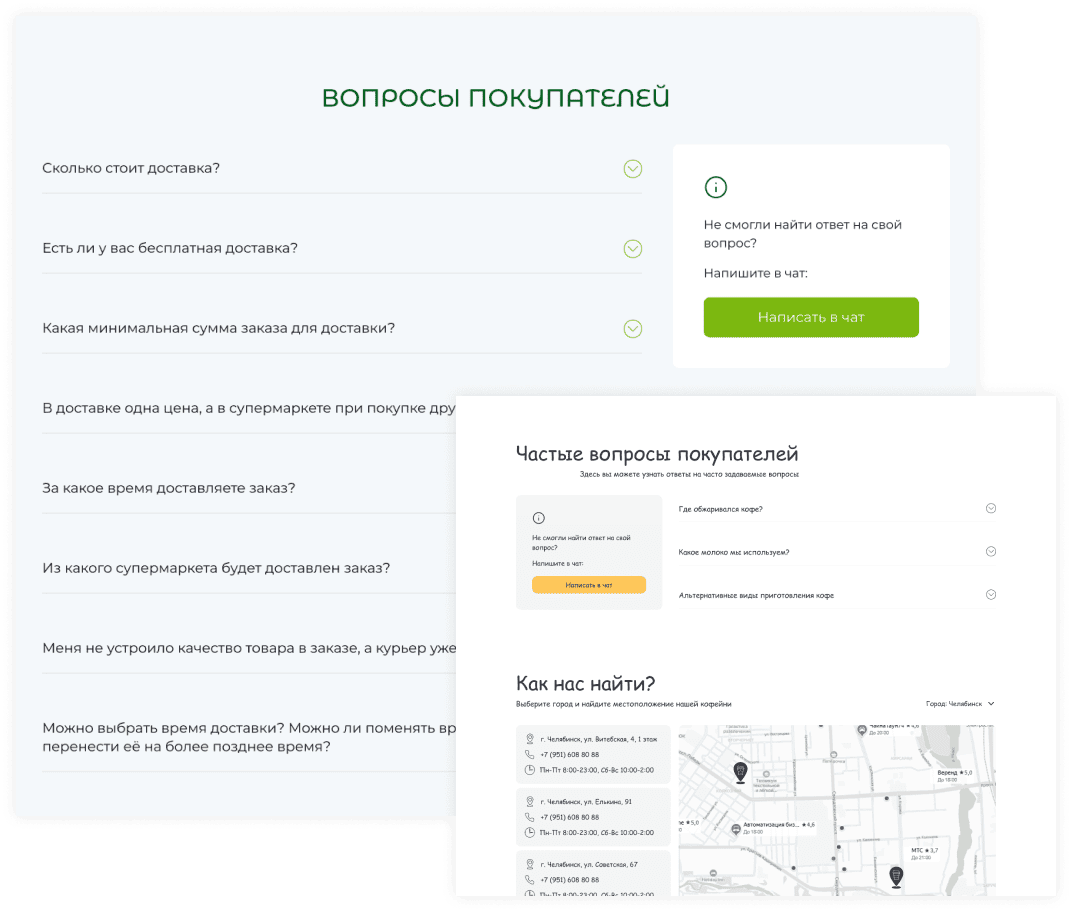Expand "Сколько стоит доставка?" question
Screen dimensions: 1072x912
[632, 169]
